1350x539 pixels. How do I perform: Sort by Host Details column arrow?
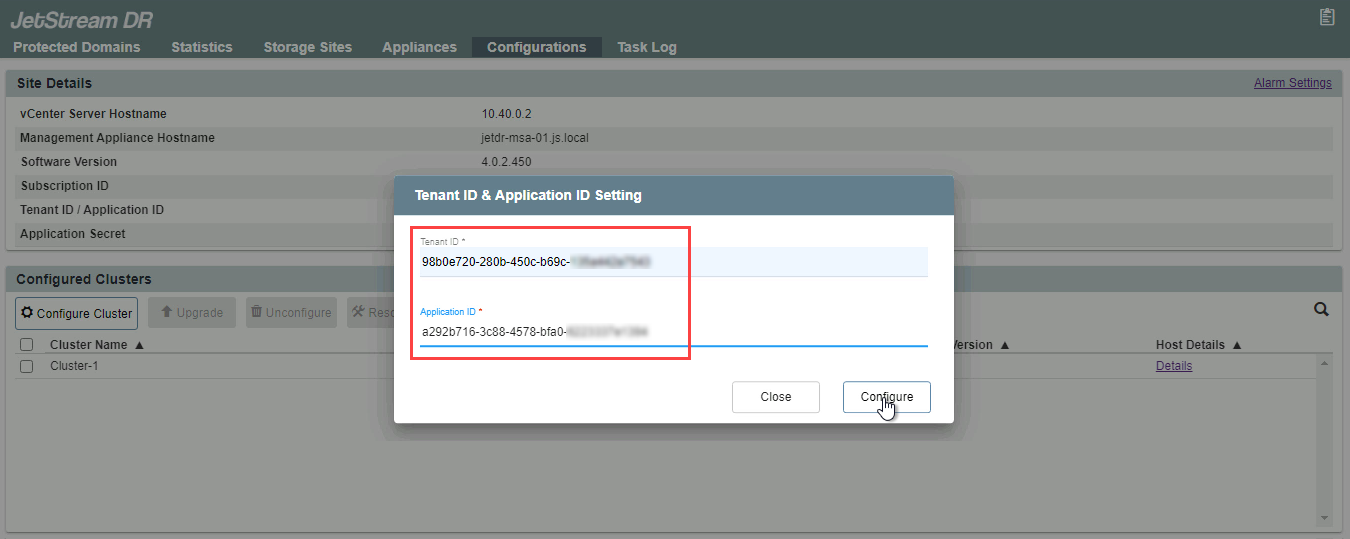pyautogui.click(x=1237, y=345)
